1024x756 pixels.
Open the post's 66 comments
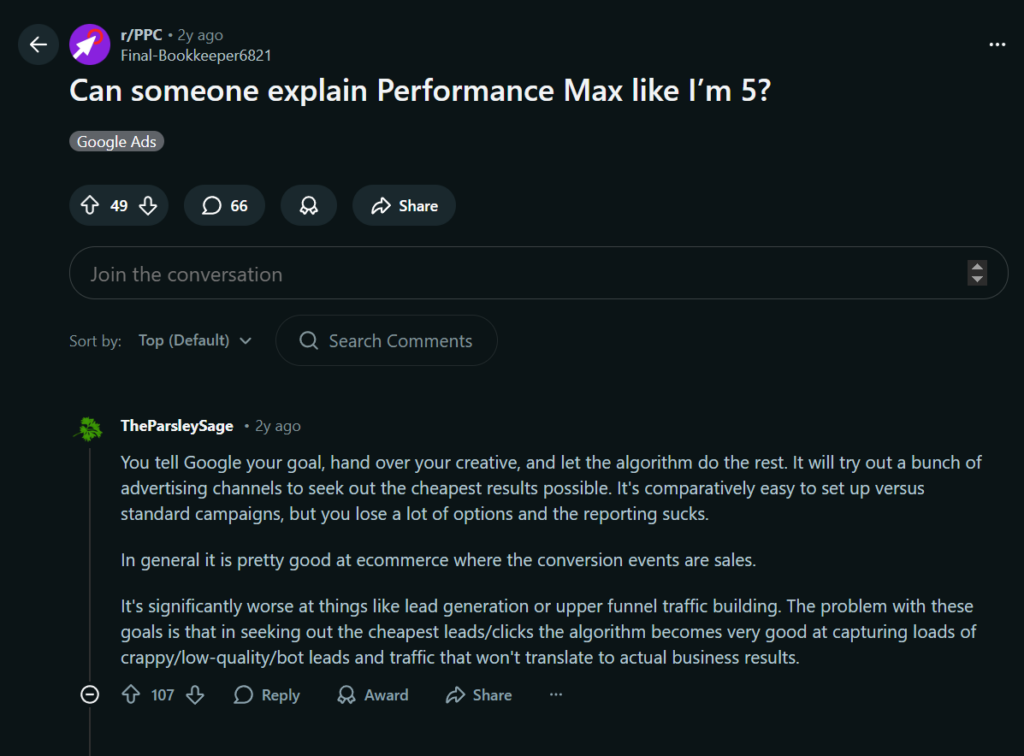pyautogui.click(x=224, y=205)
